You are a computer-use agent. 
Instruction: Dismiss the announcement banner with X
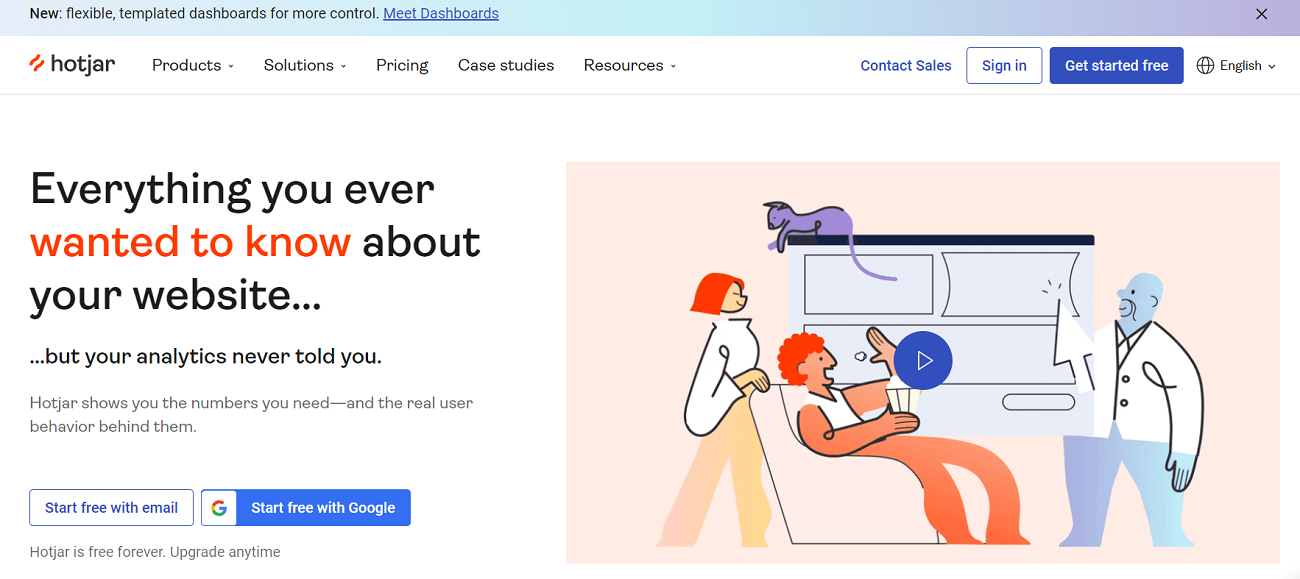click(x=1262, y=14)
